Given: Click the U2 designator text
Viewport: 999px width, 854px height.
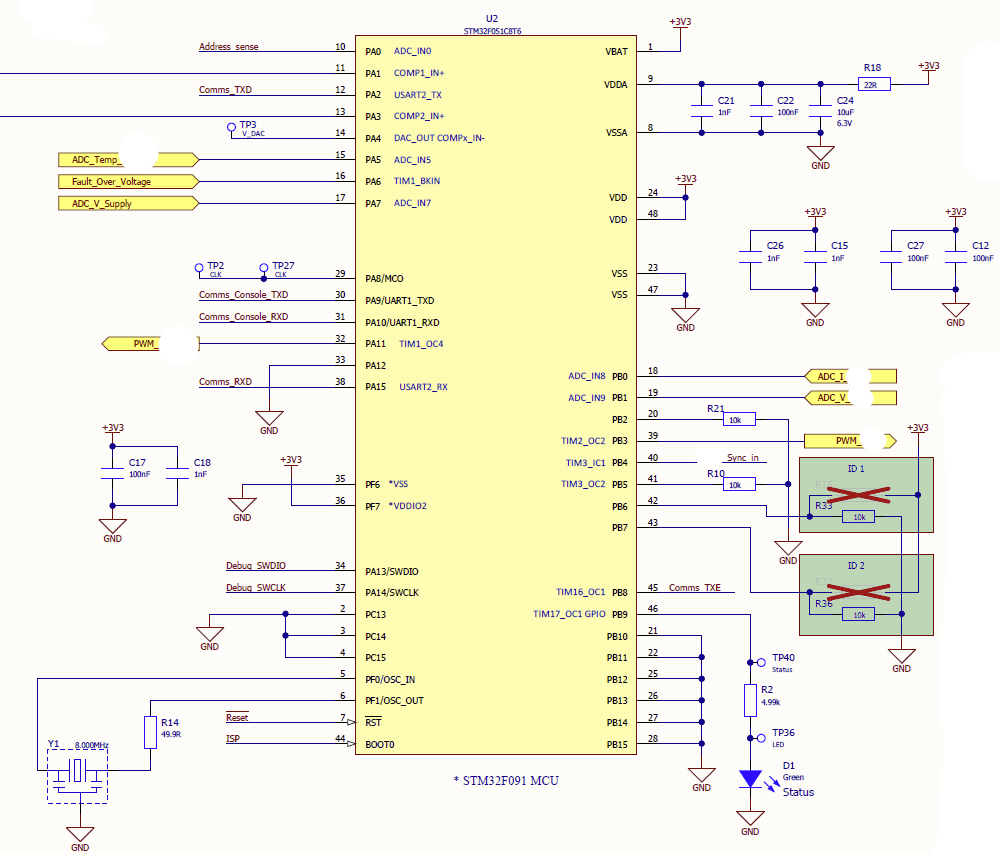Looking at the screenshot, I should 492,19.
